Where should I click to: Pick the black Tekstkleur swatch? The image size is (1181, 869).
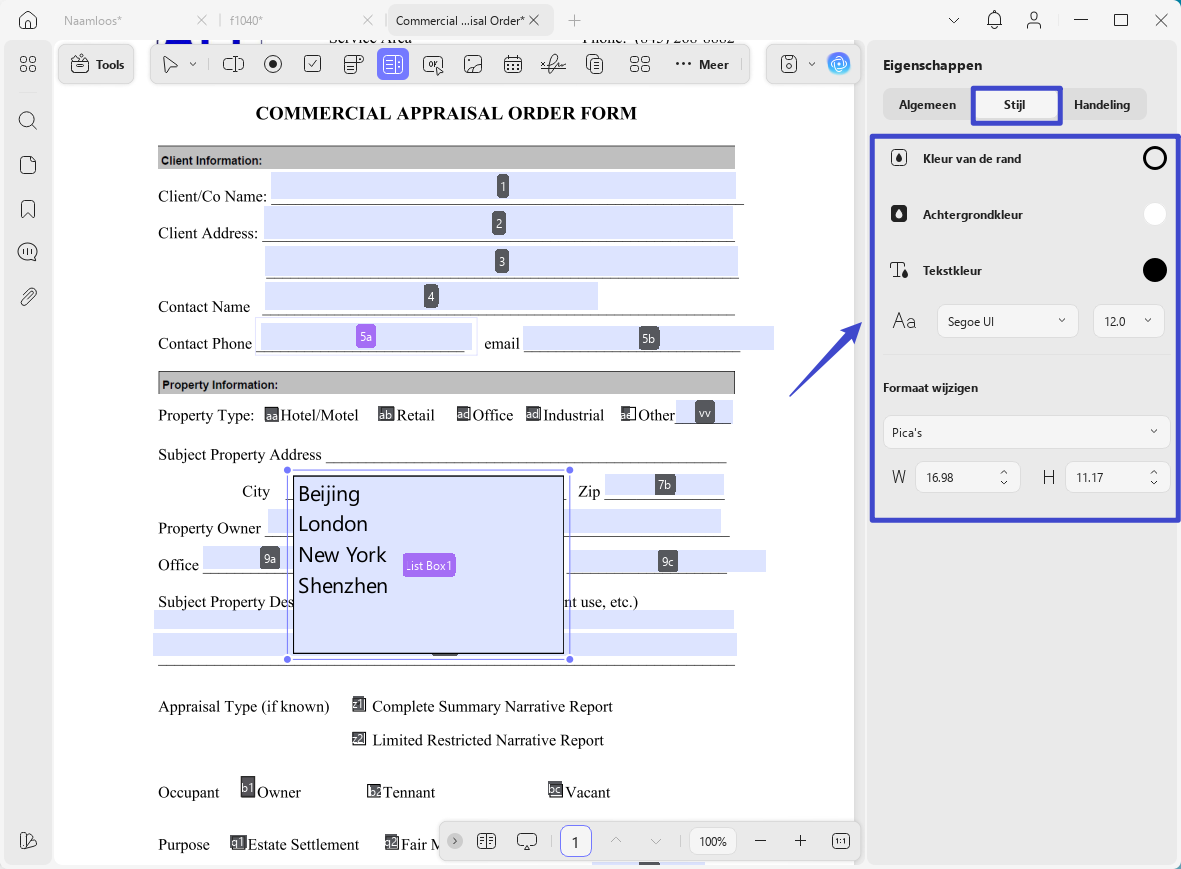[1154, 270]
